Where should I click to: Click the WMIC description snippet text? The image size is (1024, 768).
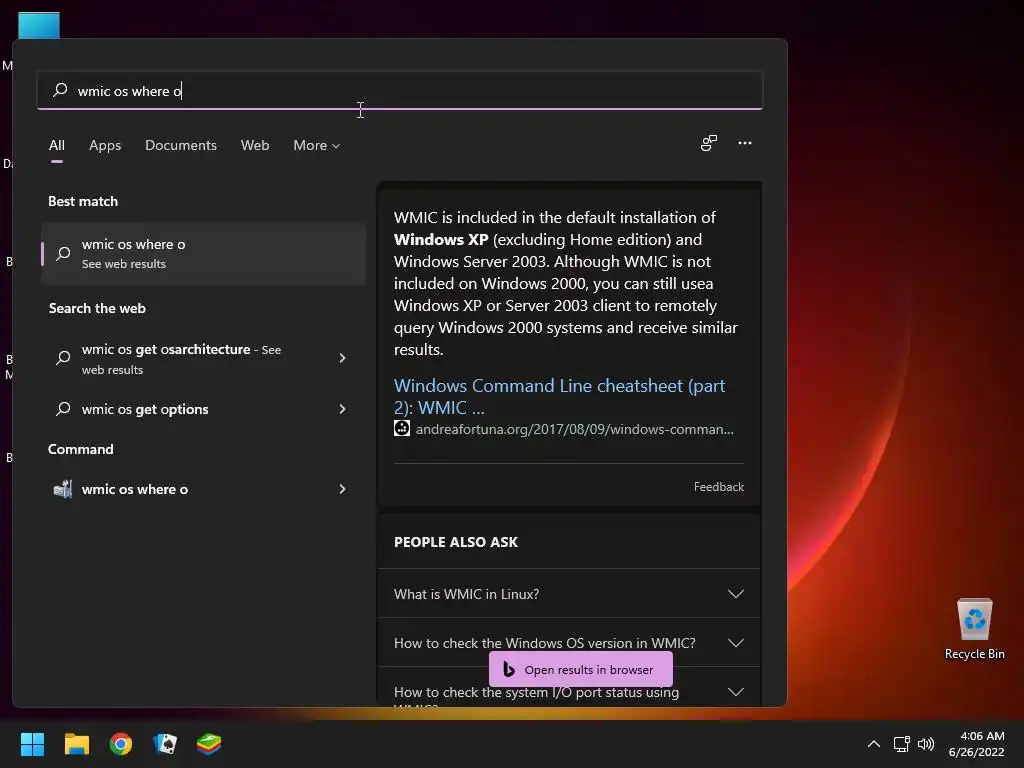pos(566,283)
